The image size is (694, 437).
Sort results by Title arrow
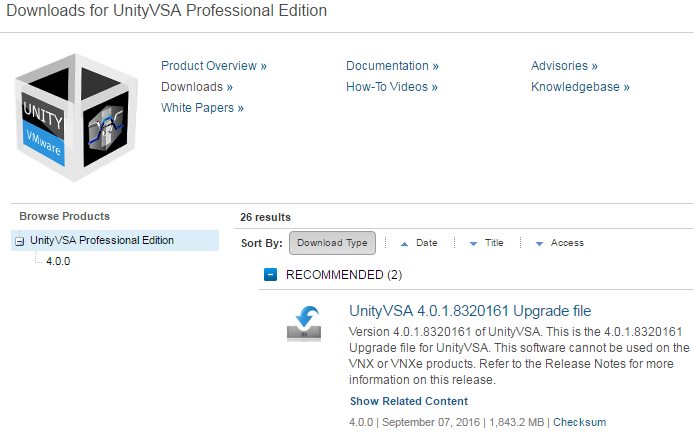[x=473, y=243]
